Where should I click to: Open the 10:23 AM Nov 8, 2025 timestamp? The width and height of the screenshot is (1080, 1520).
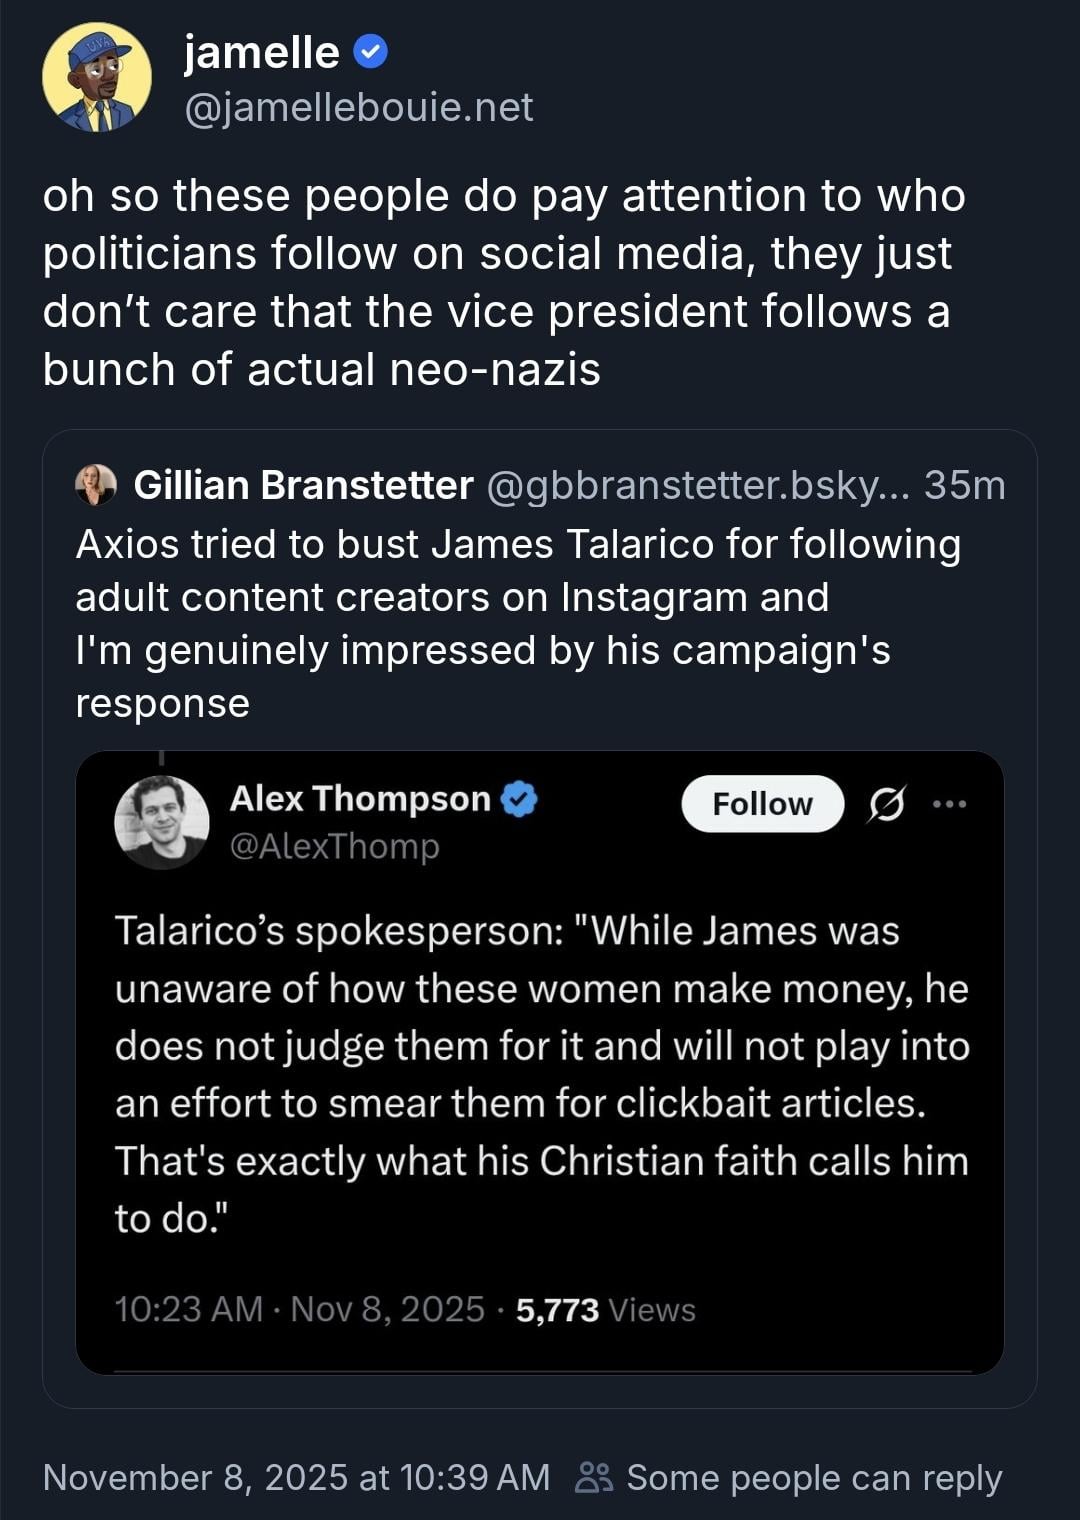pyautogui.click(x=299, y=1309)
